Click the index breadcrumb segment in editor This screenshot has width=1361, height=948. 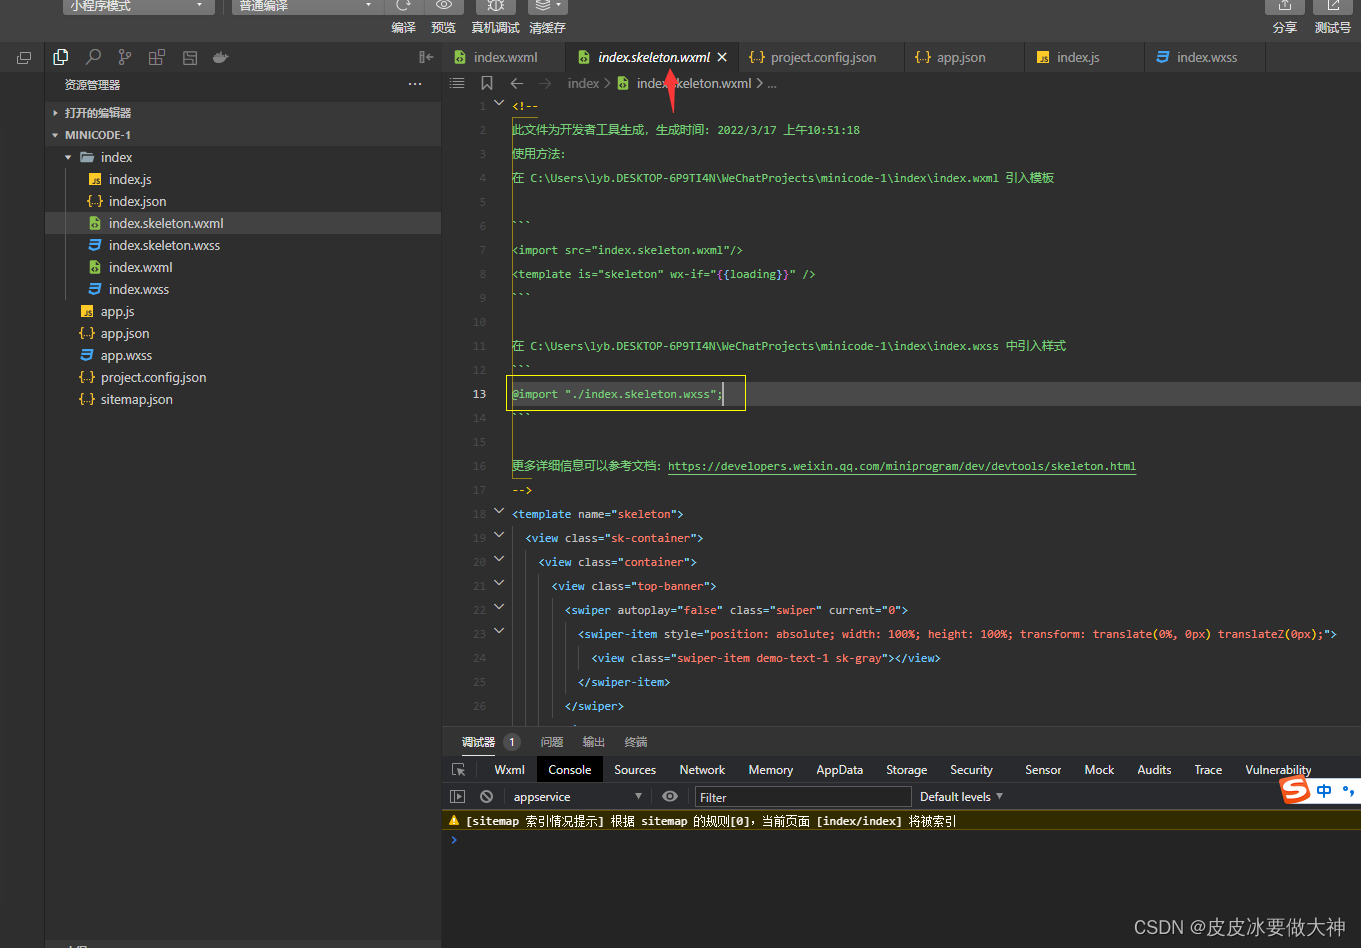(x=583, y=83)
